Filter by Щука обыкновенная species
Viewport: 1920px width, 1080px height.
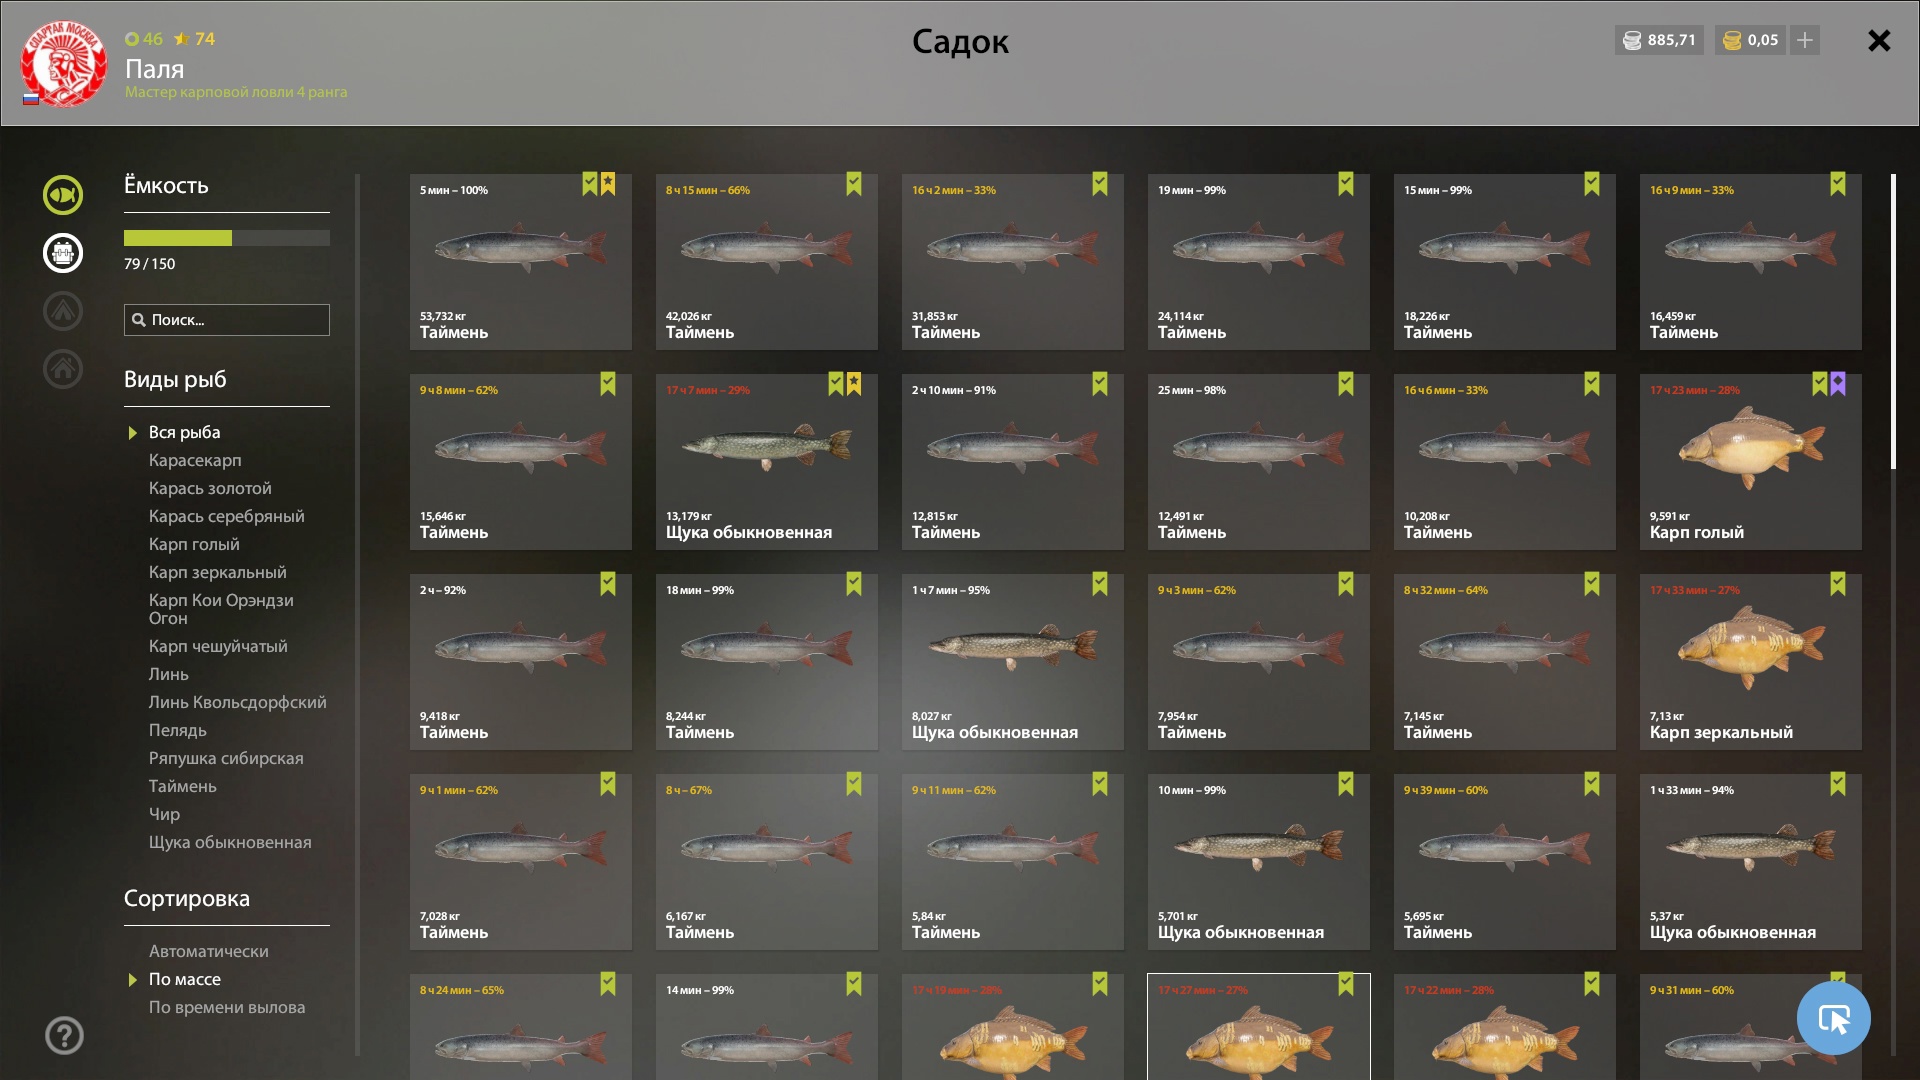pyautogui.click(x=230, y=842)
